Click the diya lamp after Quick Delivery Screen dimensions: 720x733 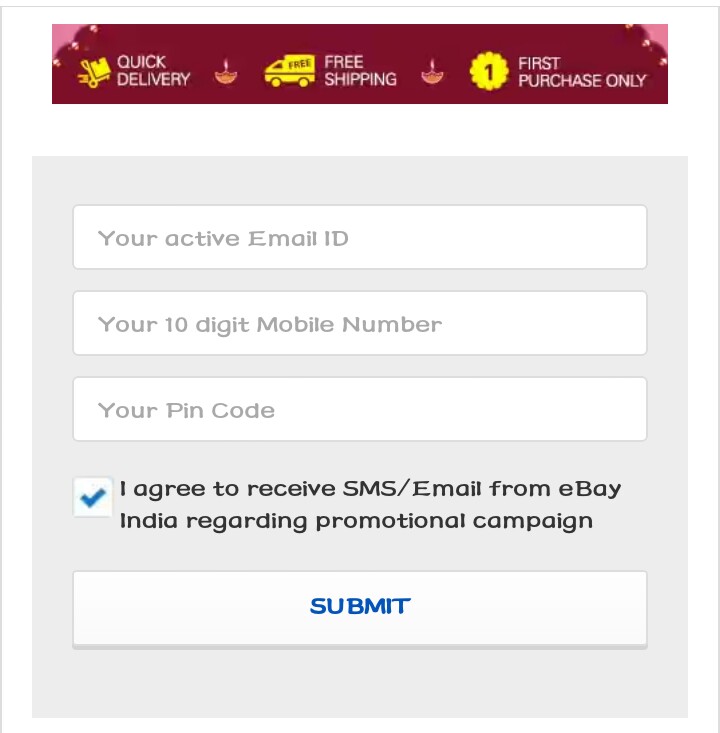tap(227, 72)
